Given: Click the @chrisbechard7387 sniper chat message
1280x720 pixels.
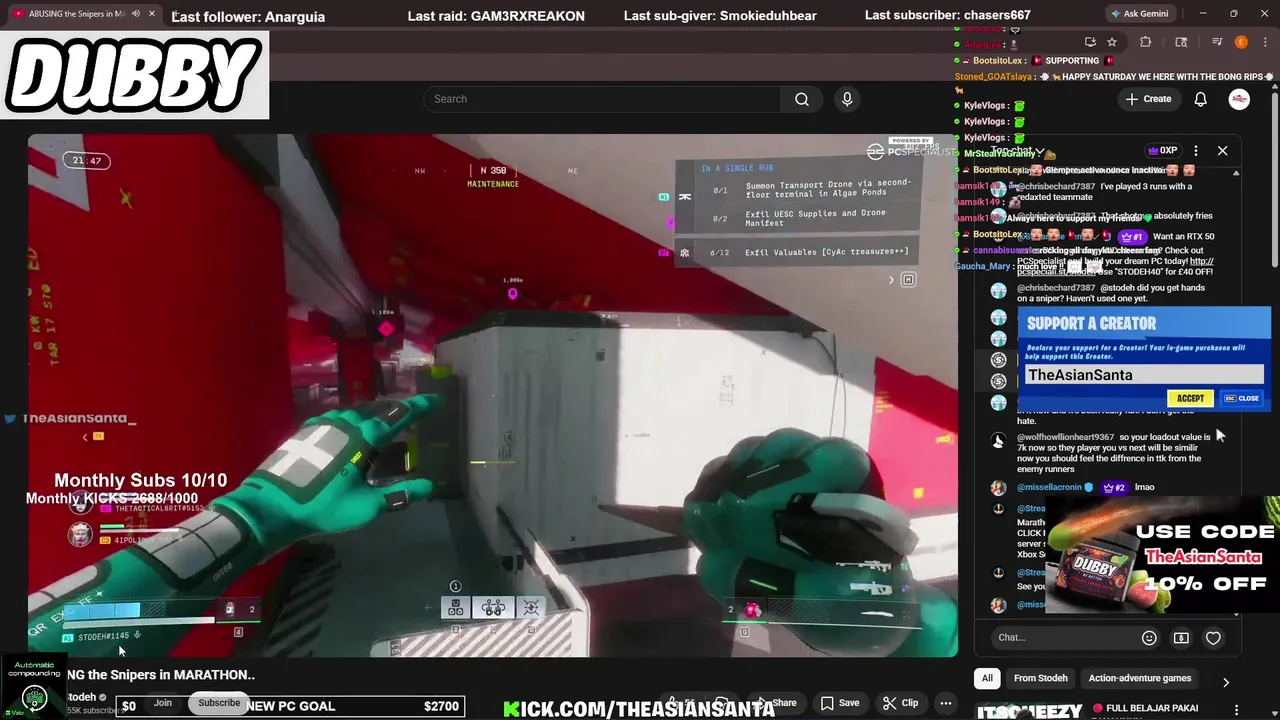Looking at the screenshot, I should tap(1111, 293).
